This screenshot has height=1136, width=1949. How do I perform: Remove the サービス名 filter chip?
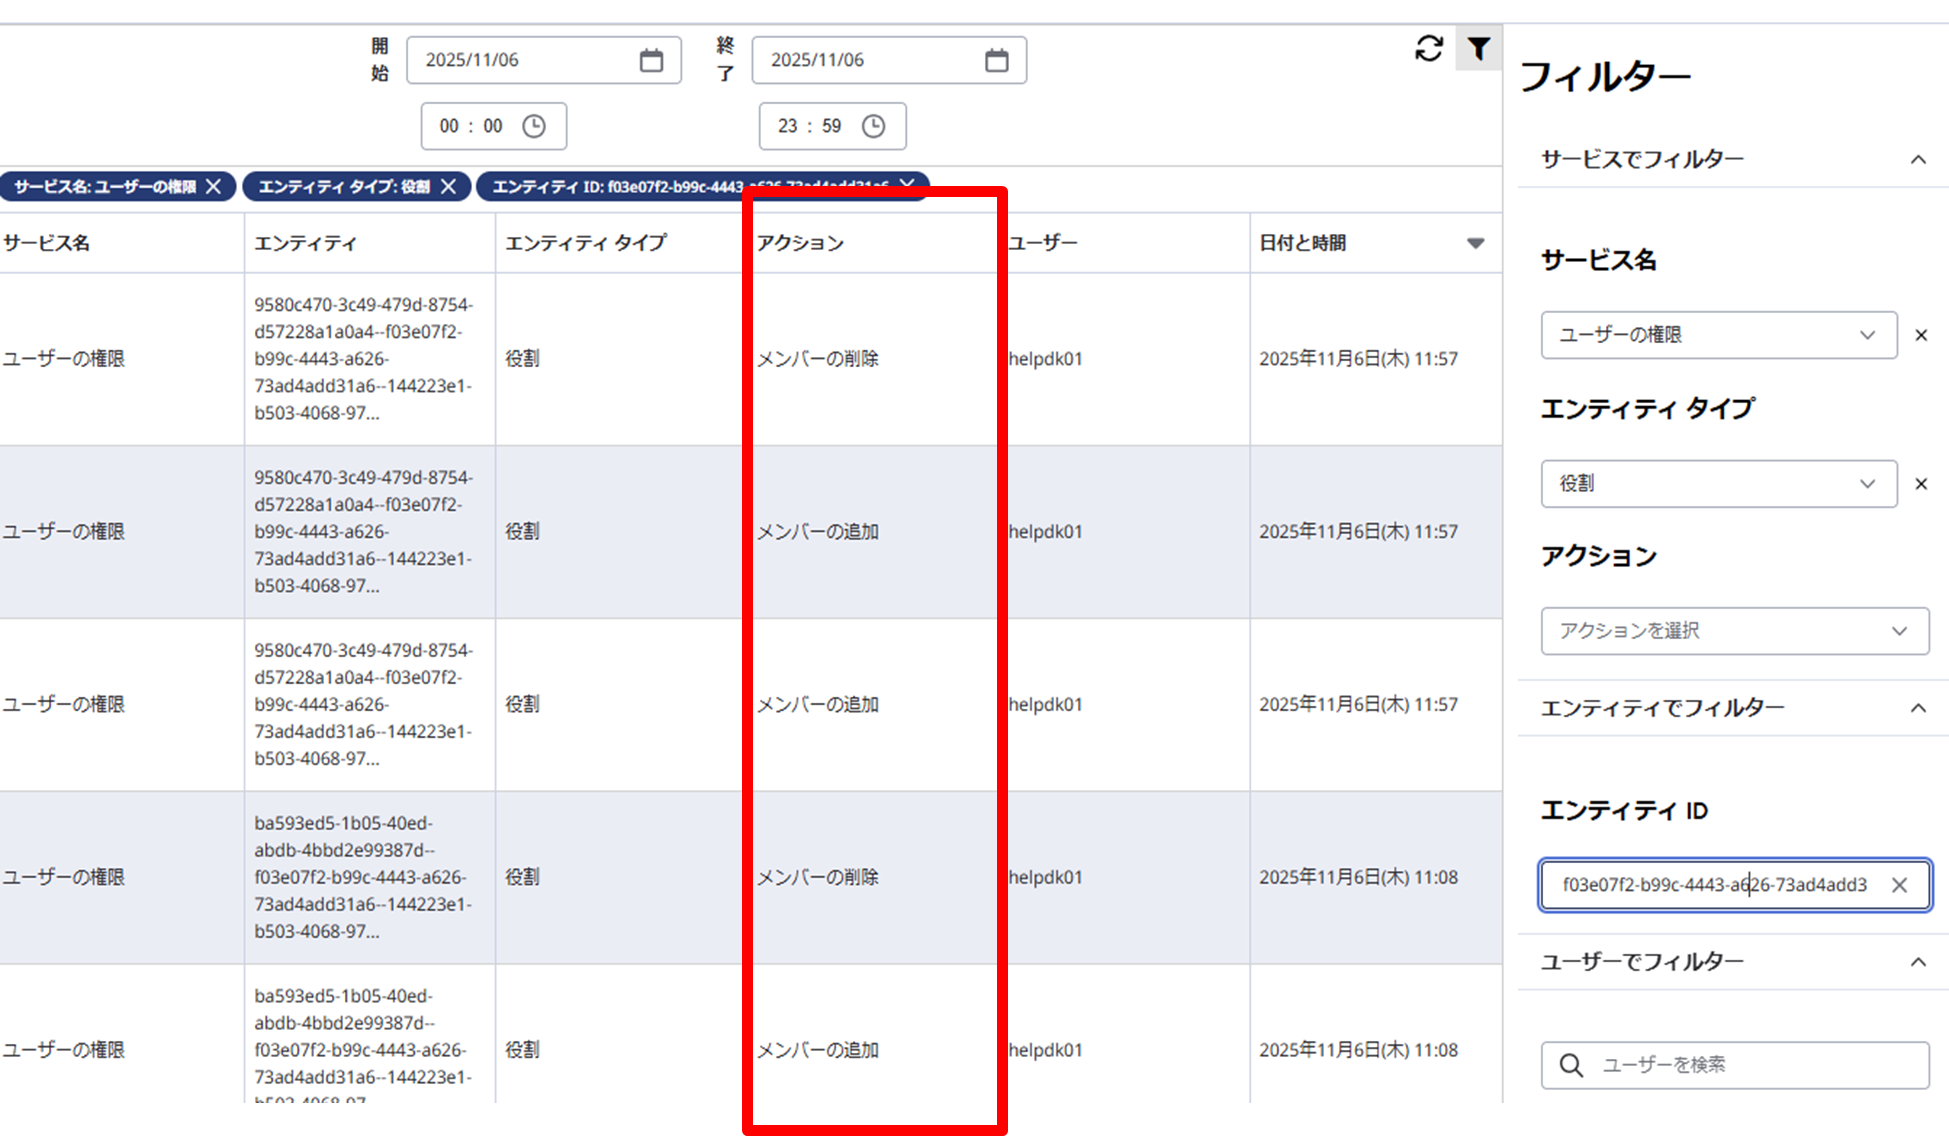(213, 187)
